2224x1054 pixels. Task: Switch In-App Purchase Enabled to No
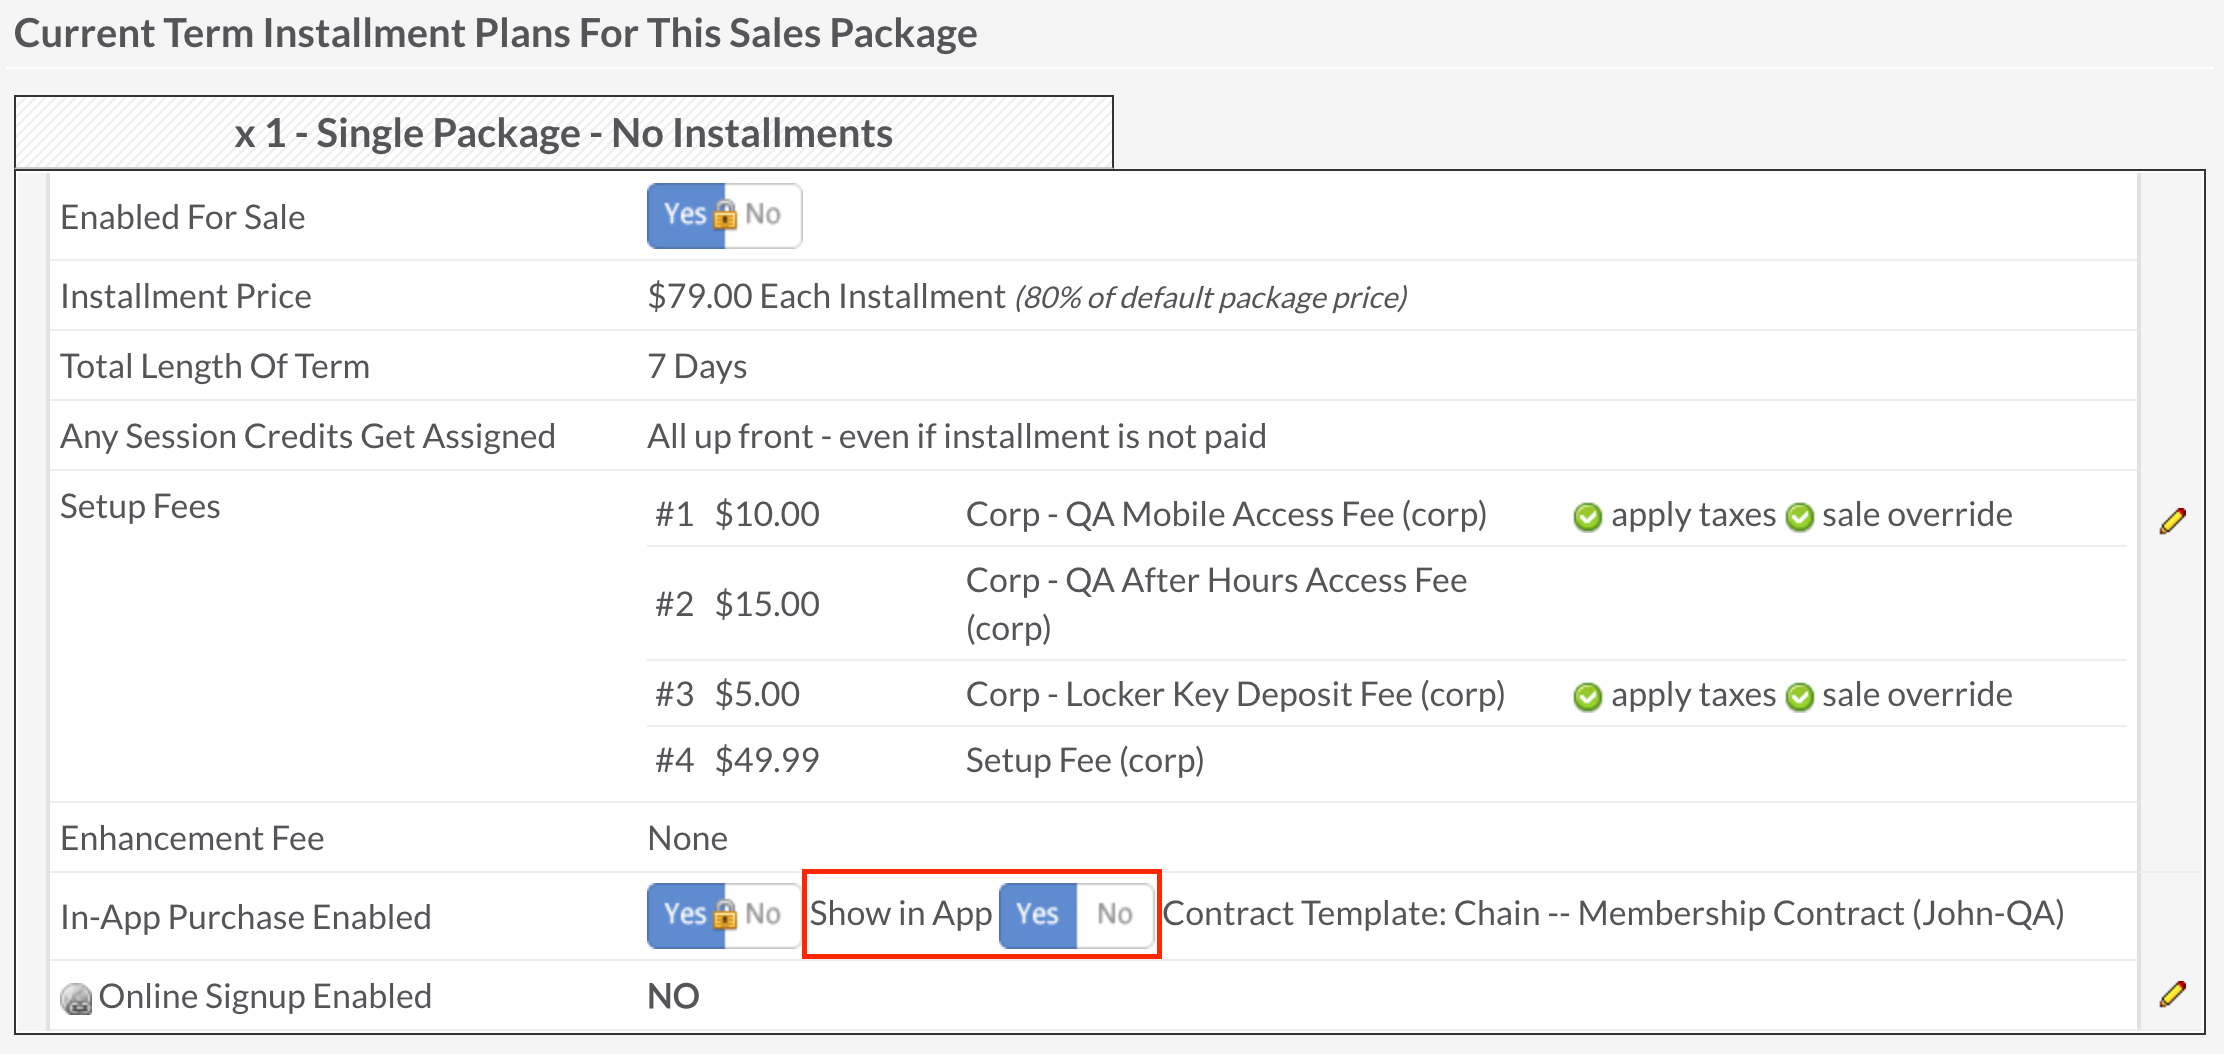(764, 914)
